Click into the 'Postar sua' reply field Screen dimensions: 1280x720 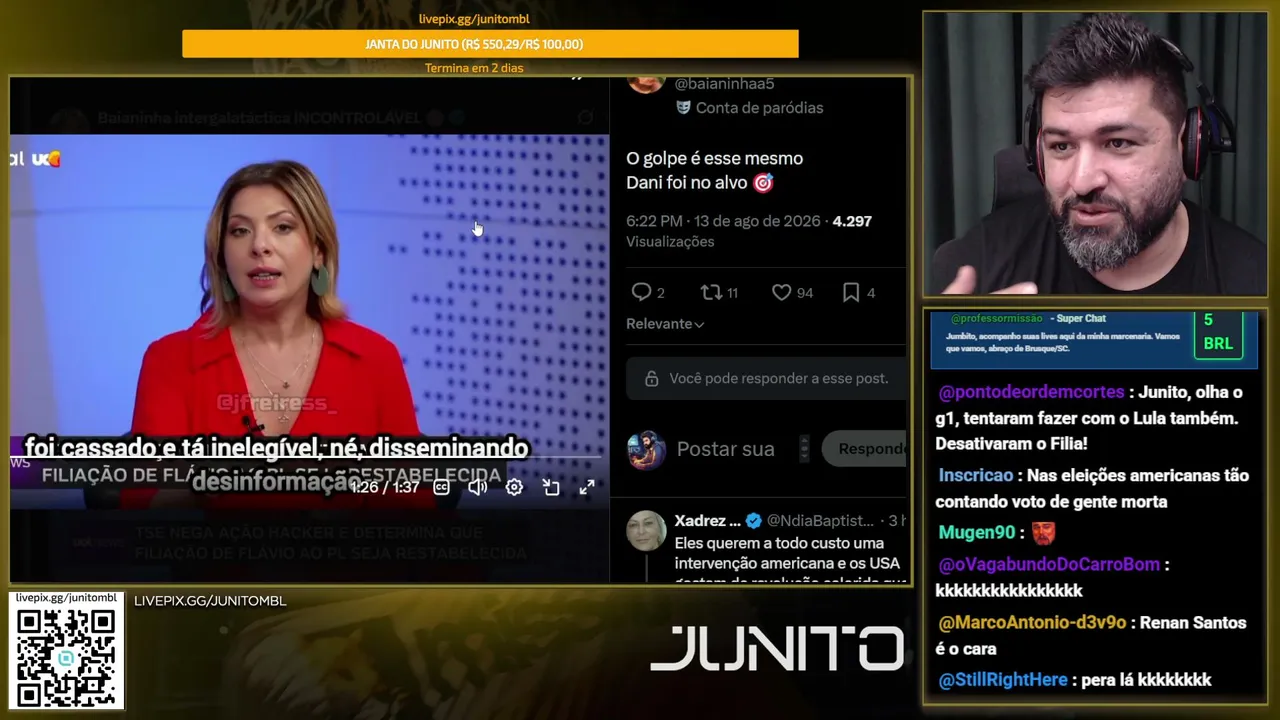726,449
